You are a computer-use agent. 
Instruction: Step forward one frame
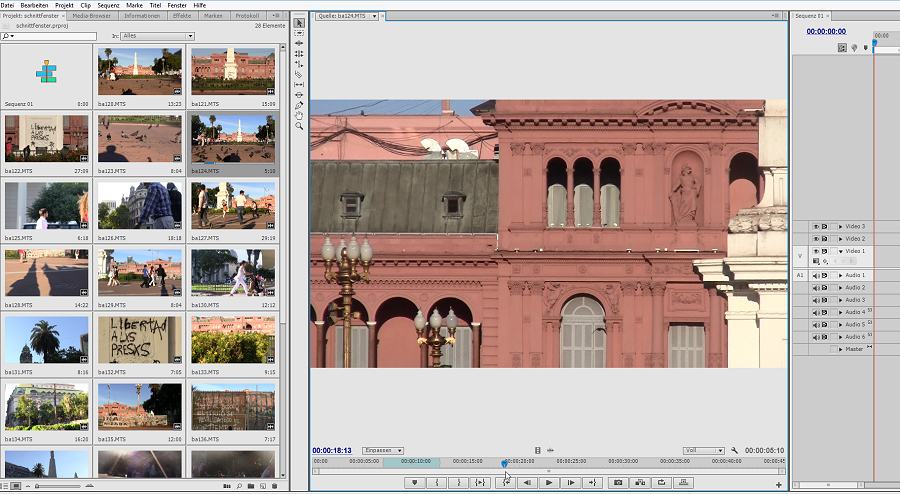click(571, 483)
